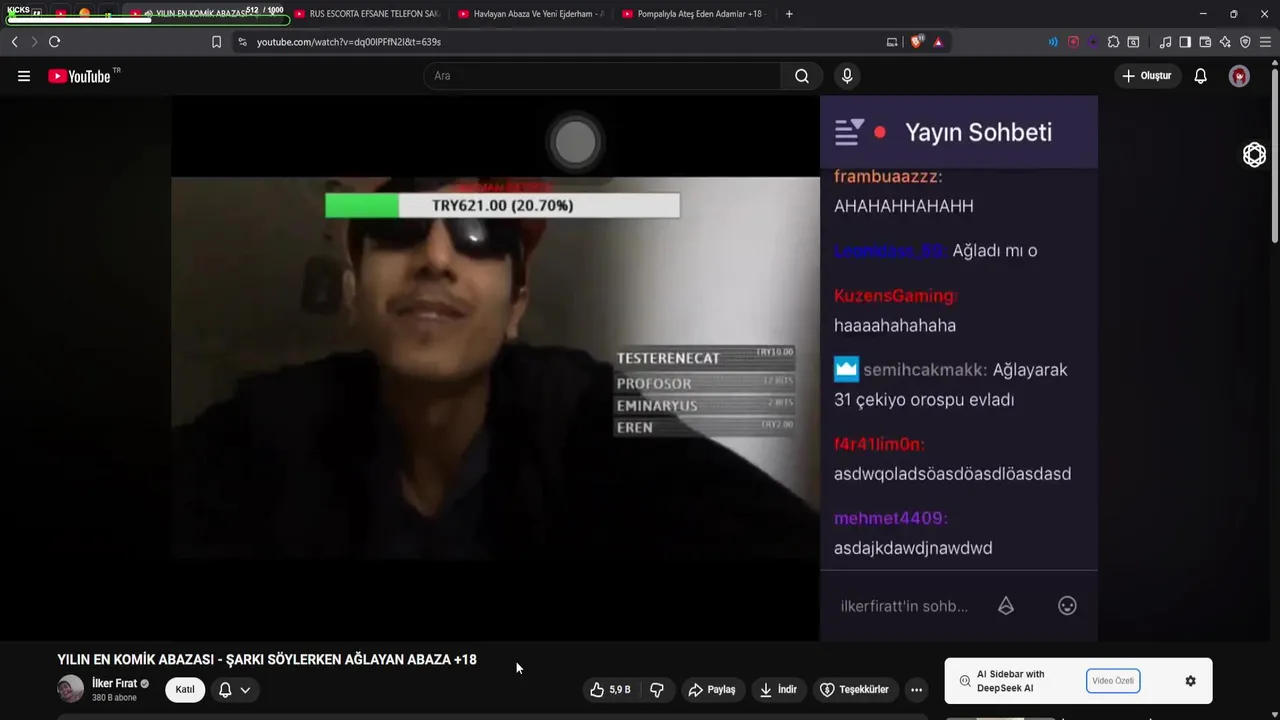The width and height of the screenshot is (1280, 720).
Task: Click the Yayın Sohbeti chat header
Action: click(978, 132)
